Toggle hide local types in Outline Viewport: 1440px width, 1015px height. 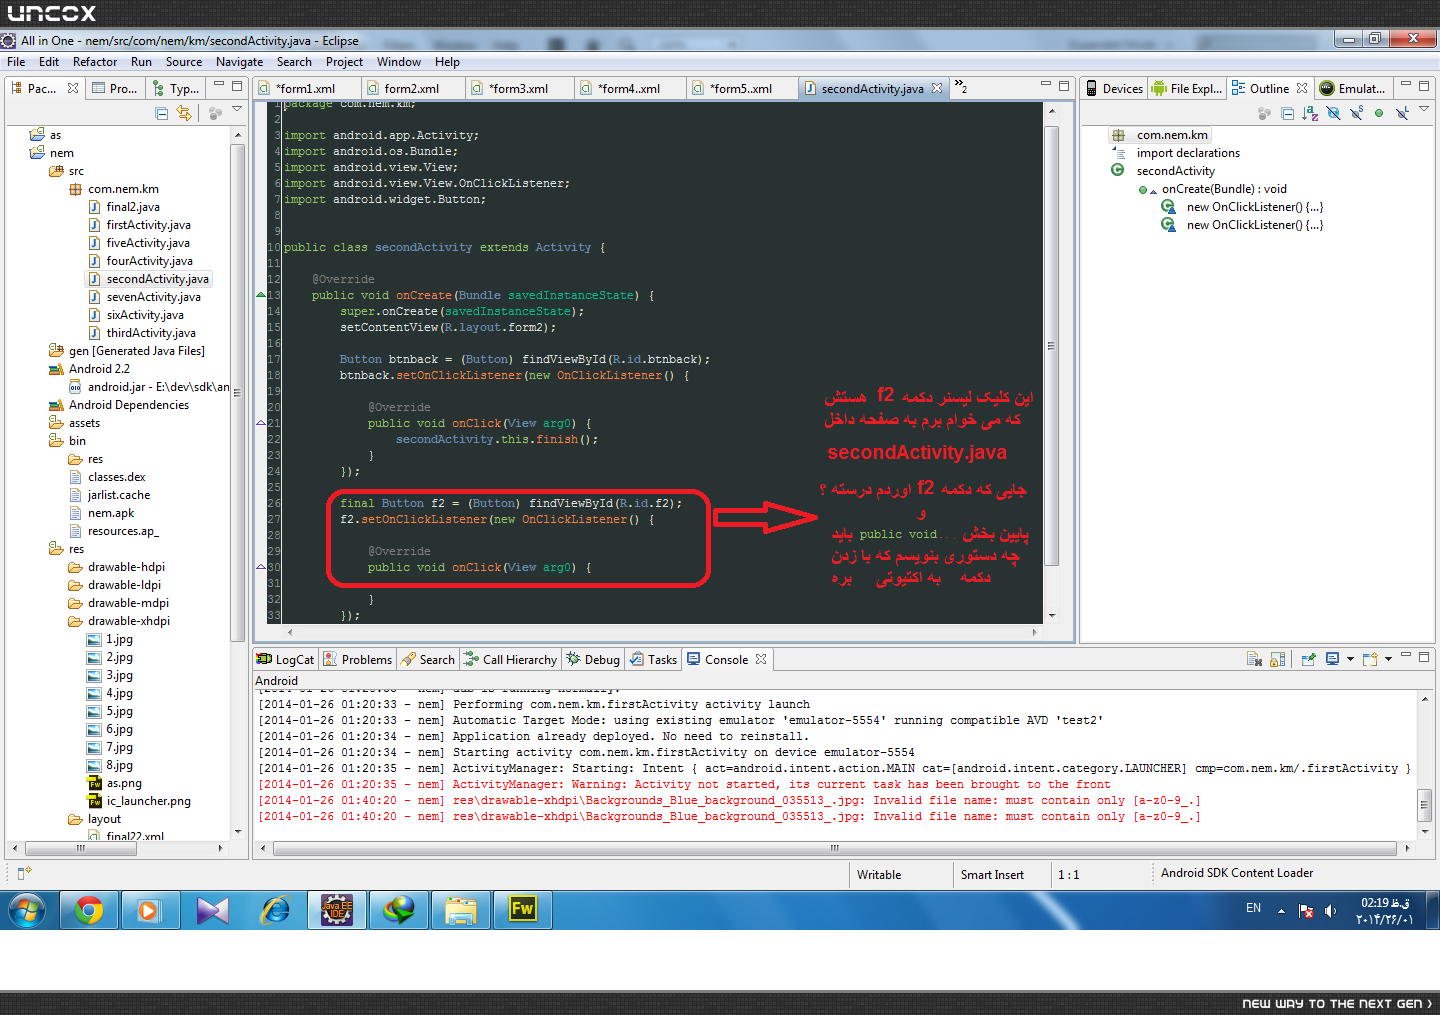coord(1402,114)
